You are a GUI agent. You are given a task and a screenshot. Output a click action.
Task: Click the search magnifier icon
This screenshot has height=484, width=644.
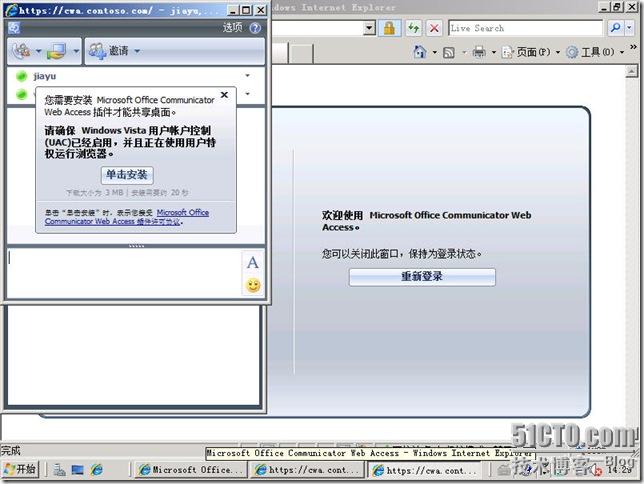click(616, 28)
